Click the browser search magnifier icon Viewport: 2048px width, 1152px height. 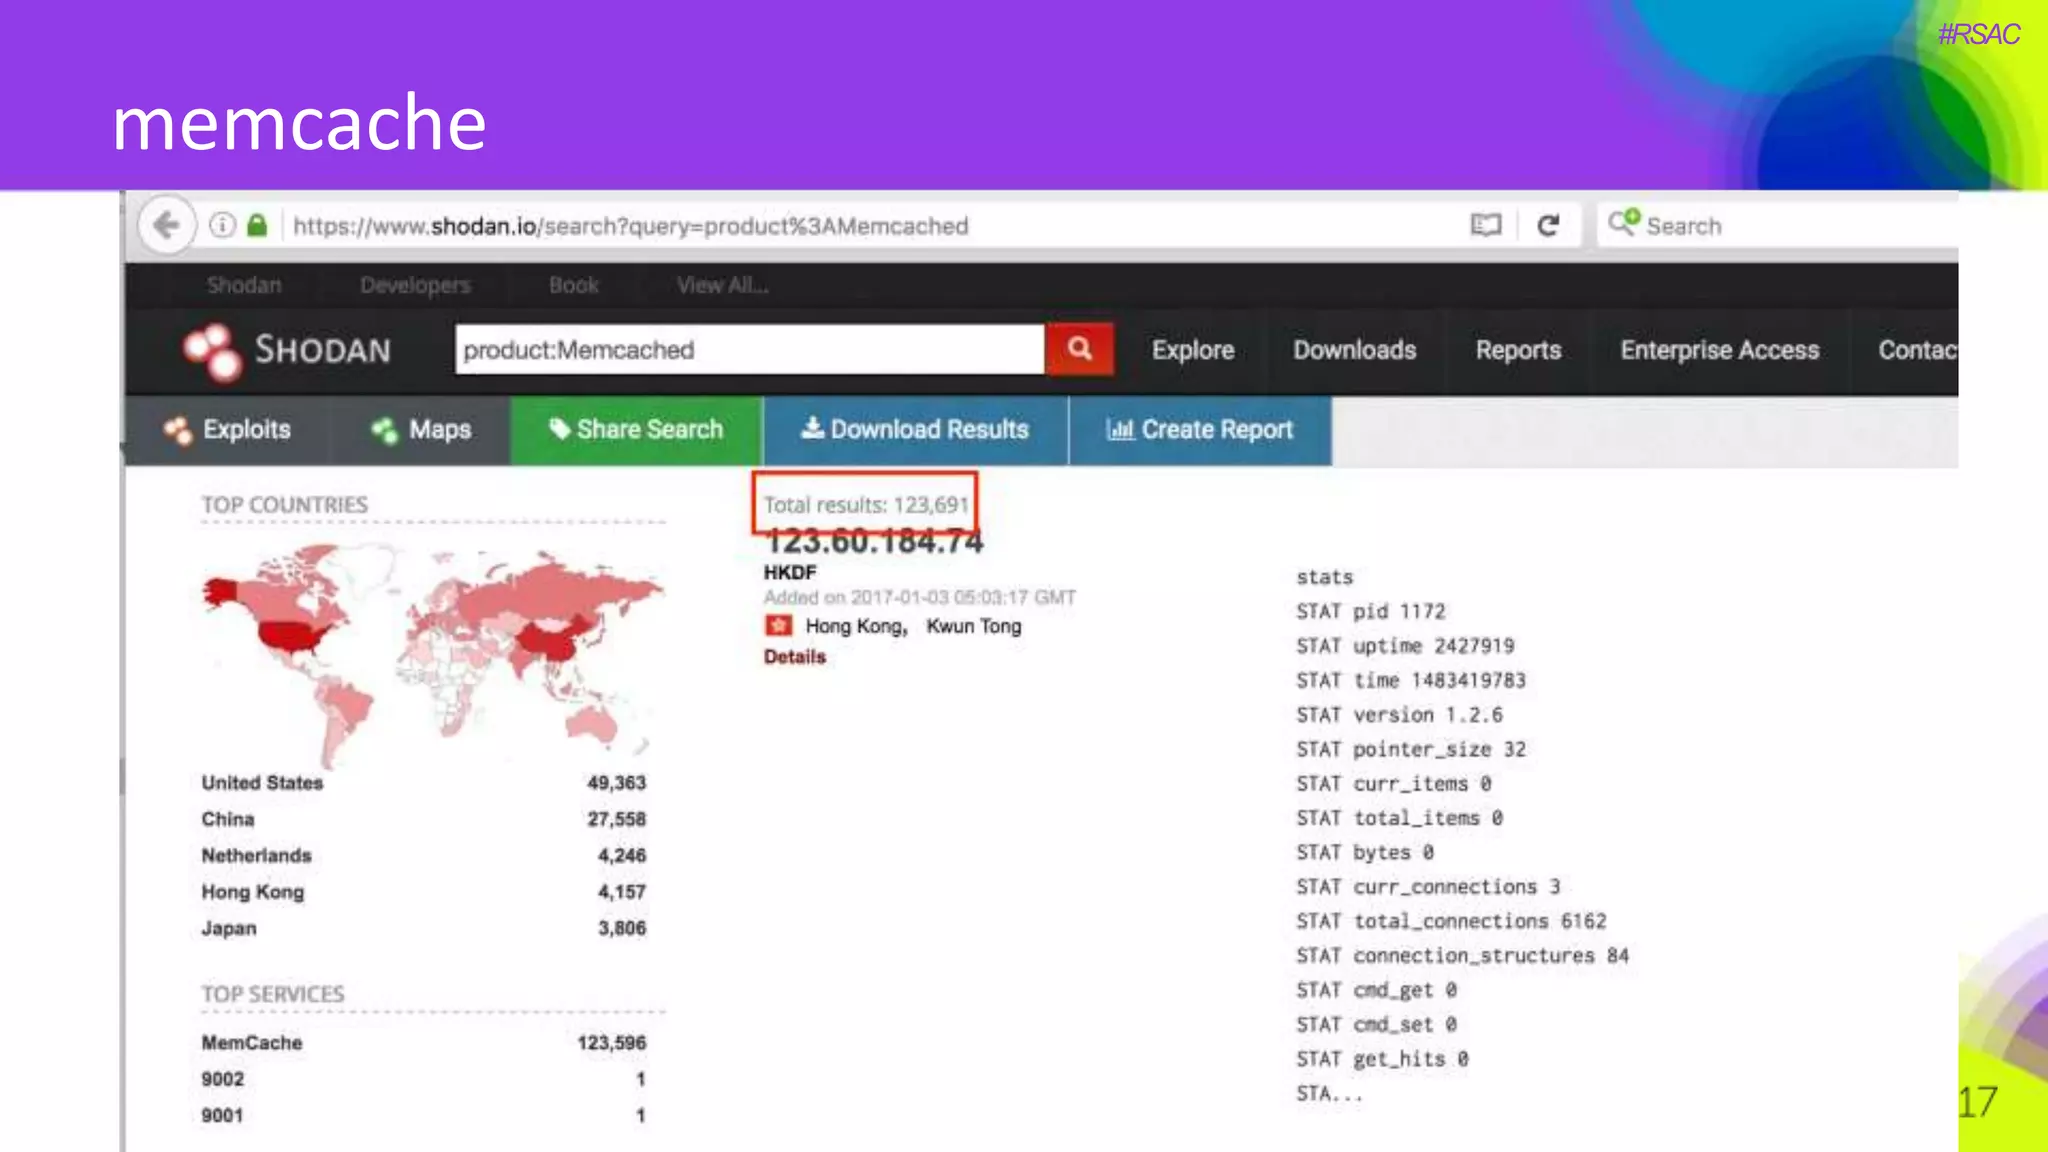(x=1624, y=222)
